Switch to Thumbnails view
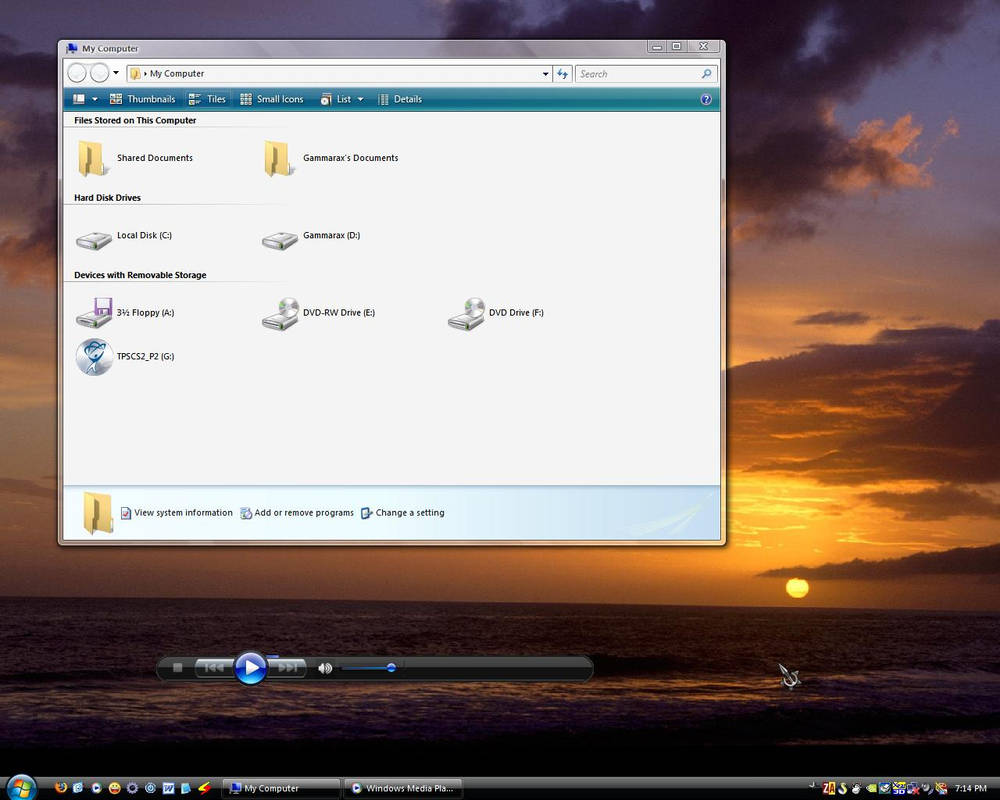 (142, 99)
